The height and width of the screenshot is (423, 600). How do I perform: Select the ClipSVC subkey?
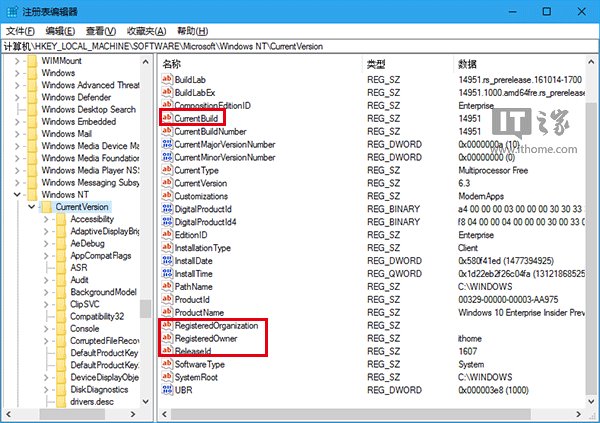tap(85, 304)
